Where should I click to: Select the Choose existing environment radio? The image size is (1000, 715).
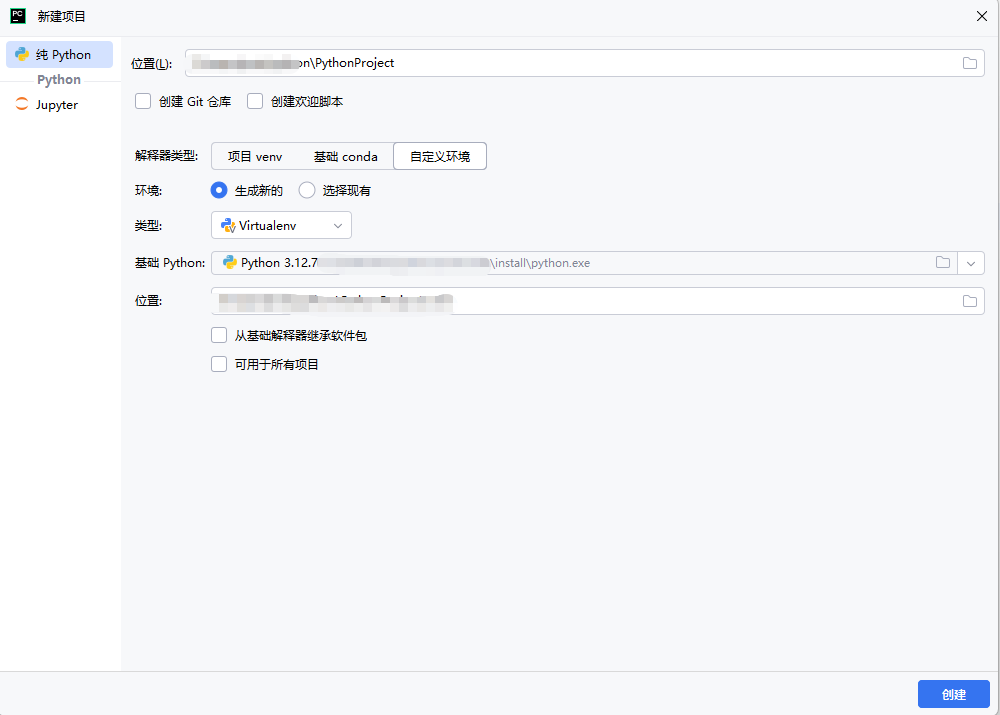[x=307, y=190]
